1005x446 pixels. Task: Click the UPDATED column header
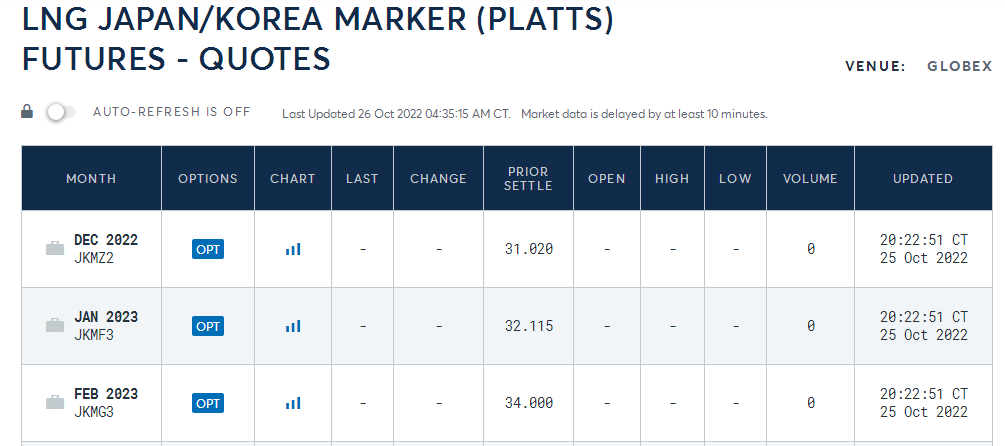(922, 179)
